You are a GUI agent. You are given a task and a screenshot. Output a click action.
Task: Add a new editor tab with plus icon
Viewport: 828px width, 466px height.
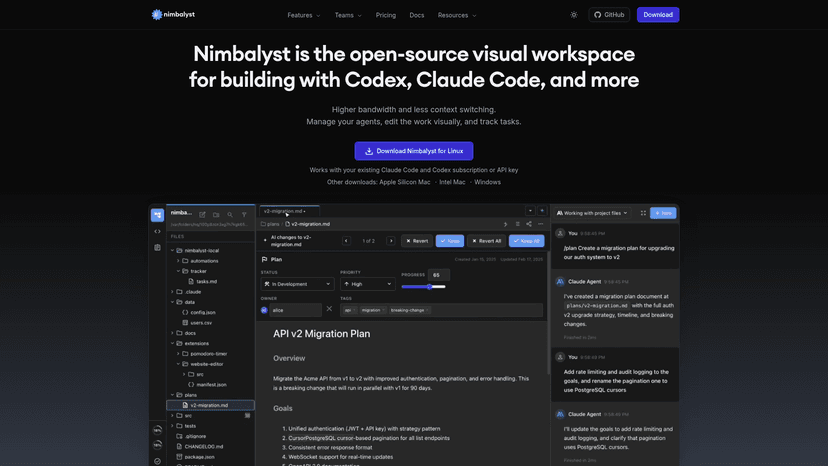tap(542, 211)
